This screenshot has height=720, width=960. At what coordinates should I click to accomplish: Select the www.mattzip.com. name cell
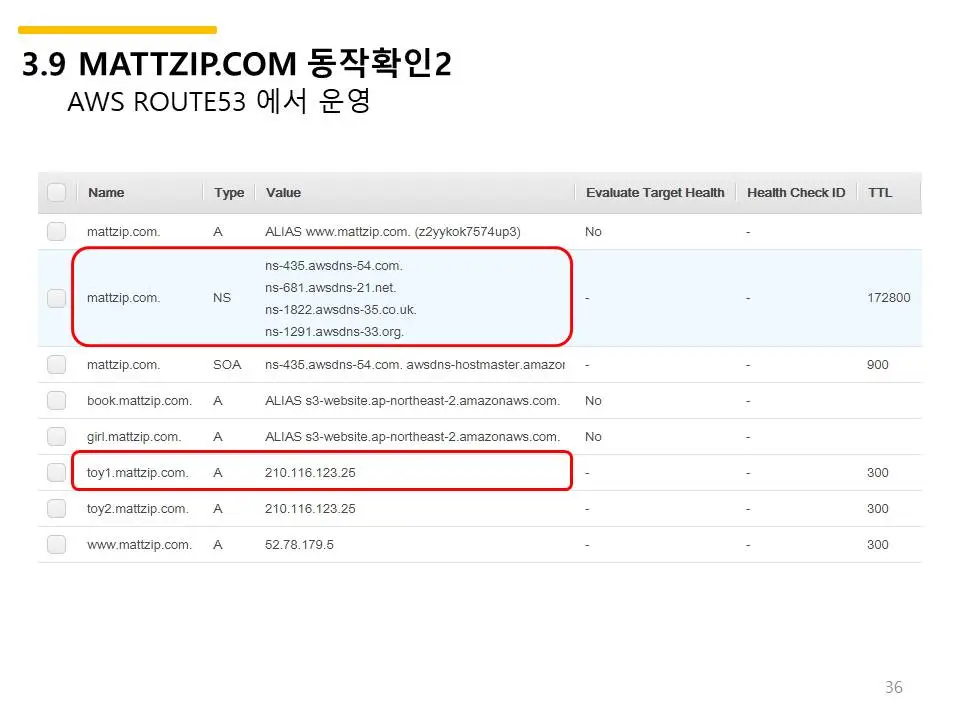click(139, 544)
